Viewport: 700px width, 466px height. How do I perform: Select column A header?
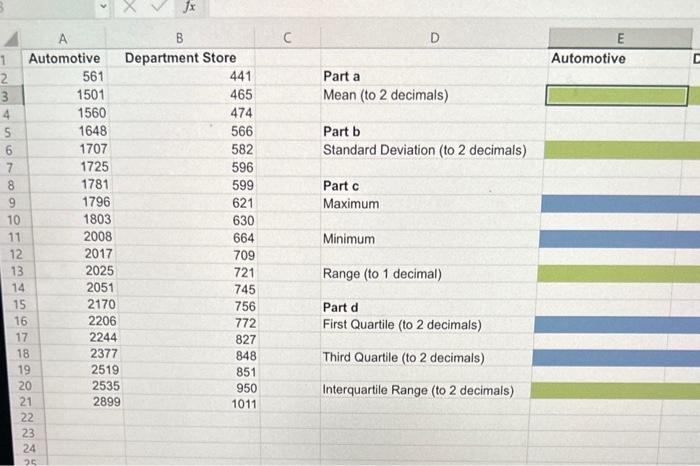point(63,39)
